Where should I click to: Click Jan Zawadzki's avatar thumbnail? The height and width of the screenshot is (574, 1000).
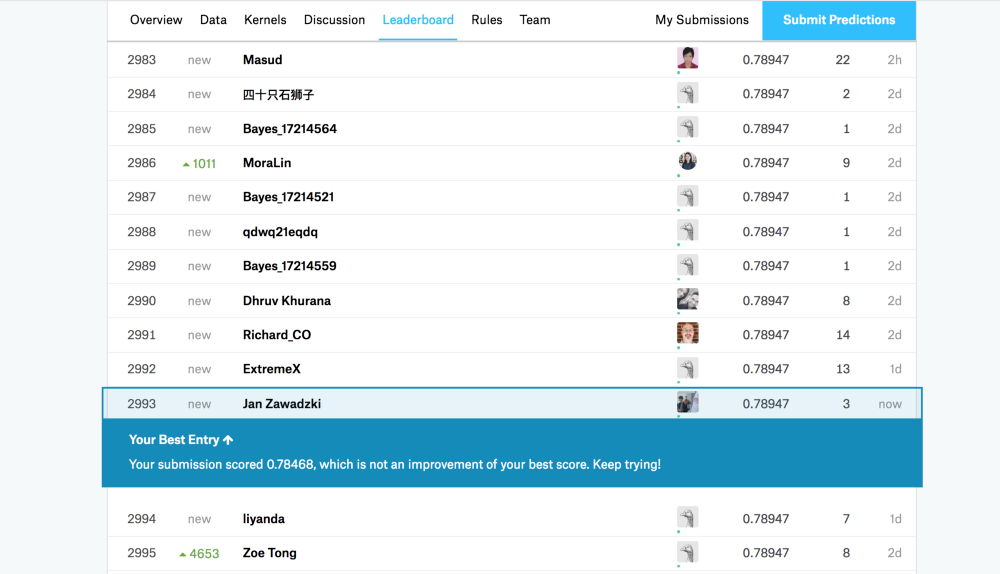pos(687,403)
